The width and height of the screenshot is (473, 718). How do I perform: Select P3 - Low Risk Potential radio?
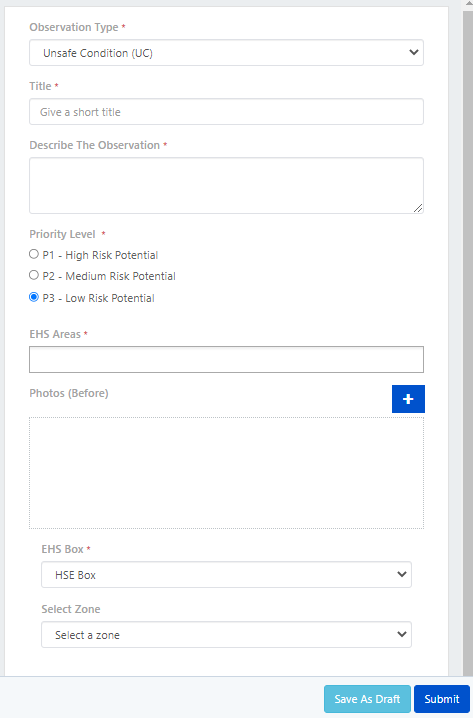pos(34,297)
